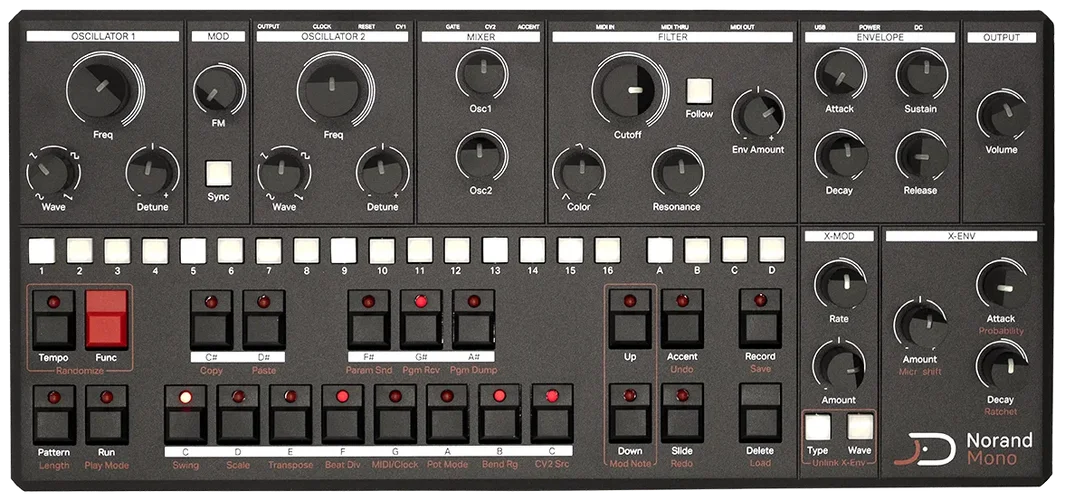
Task: Toggle the filter Follow button
Action: coord(699,91)
